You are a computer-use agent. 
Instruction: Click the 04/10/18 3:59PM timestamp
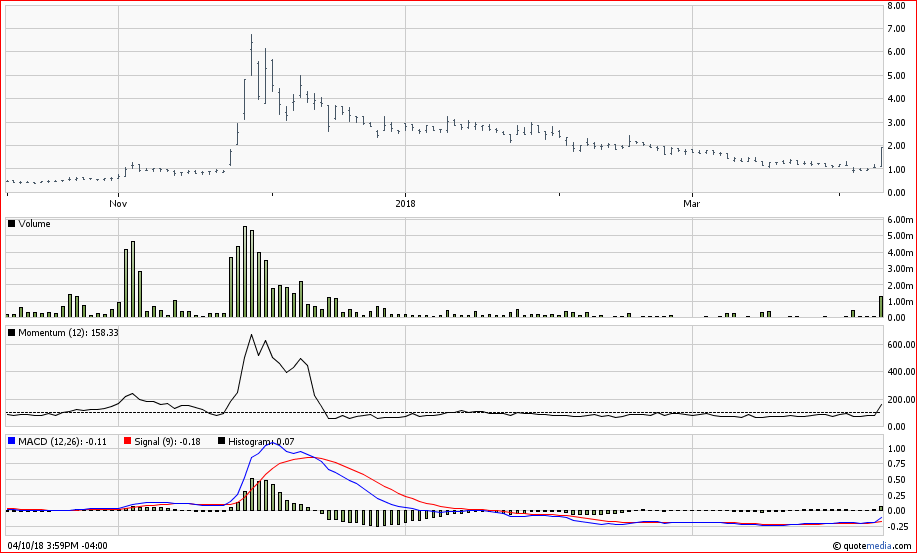pyautogui.click(x=57, y=546)
